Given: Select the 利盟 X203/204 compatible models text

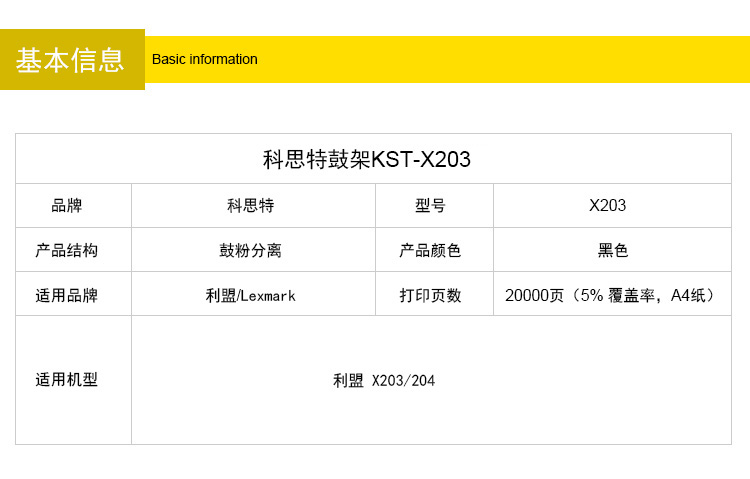Looking at the screenshot, I should (x=384, y=381).
